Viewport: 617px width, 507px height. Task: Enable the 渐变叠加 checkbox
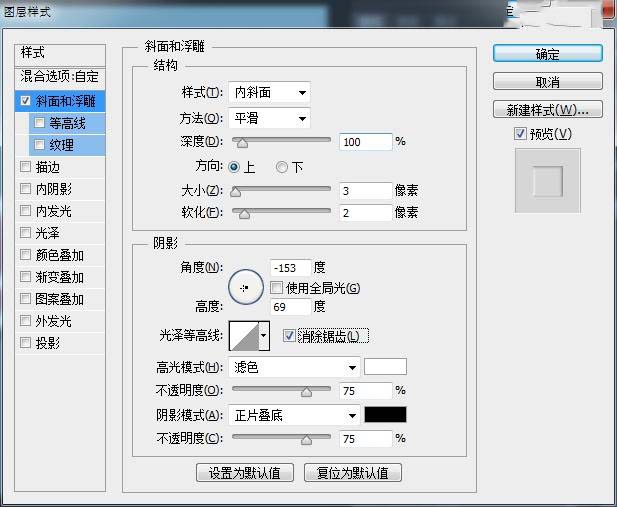25,277
